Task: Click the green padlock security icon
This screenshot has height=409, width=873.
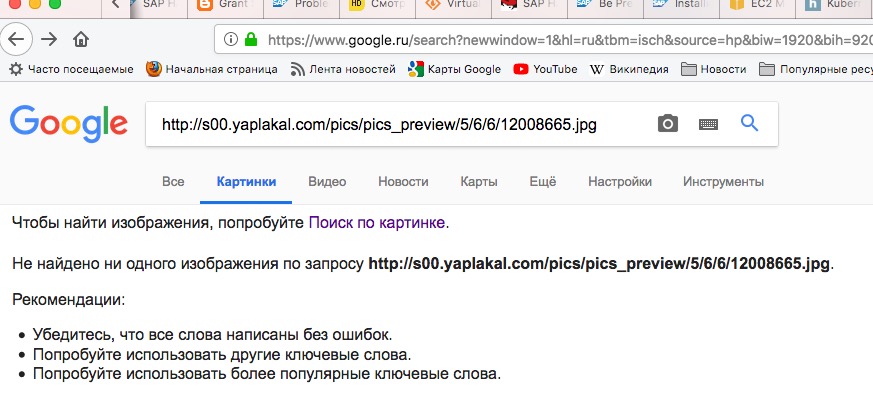Action: (252, 39)
